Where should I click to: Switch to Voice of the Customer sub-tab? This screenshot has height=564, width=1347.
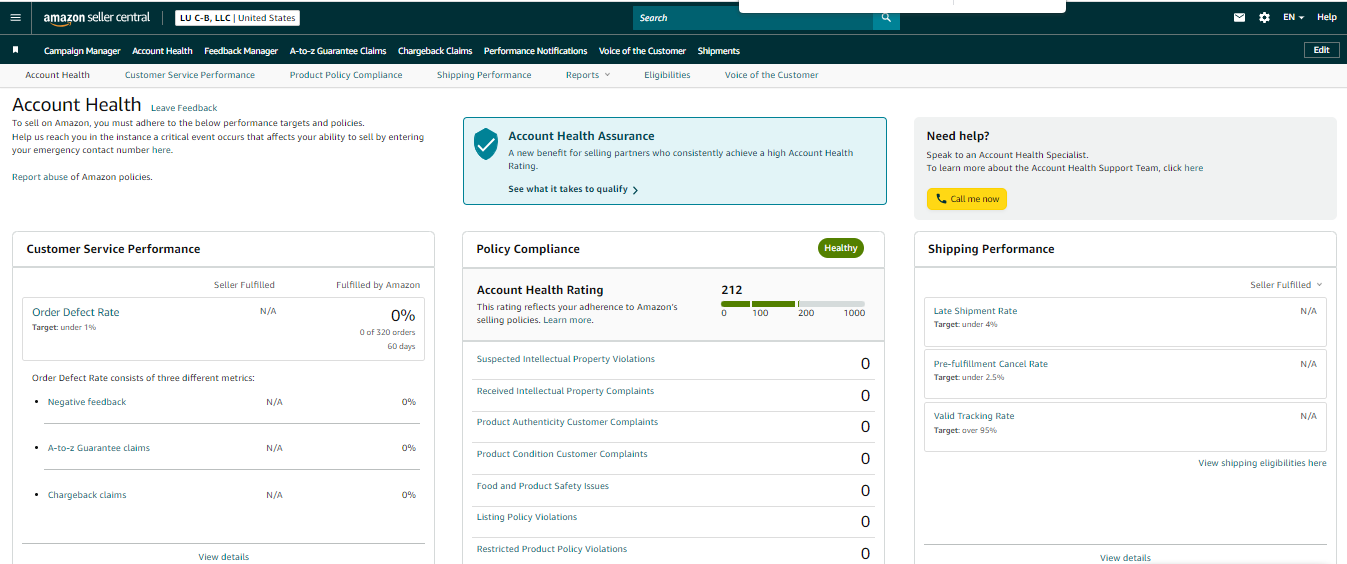click(x=771, y=75)
